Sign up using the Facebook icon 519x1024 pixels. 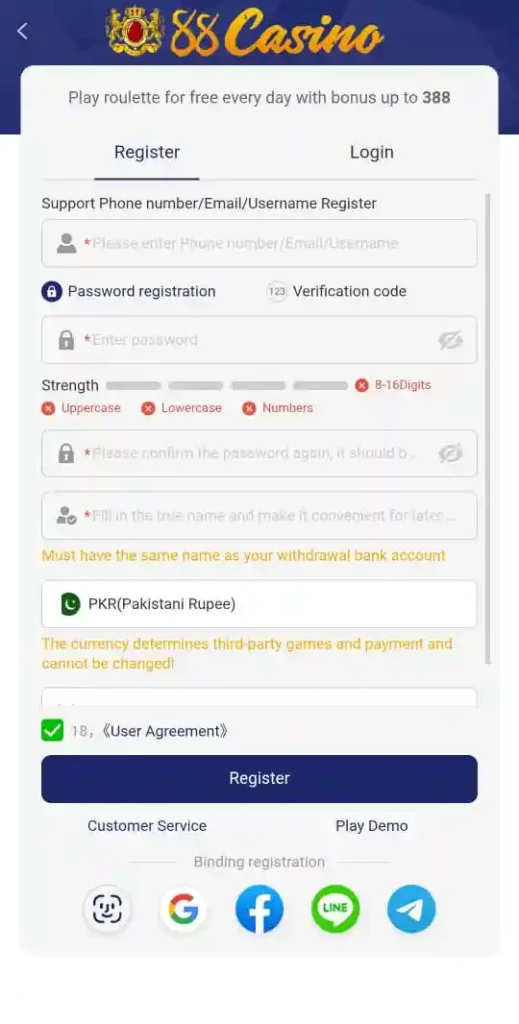coord(259,908)
